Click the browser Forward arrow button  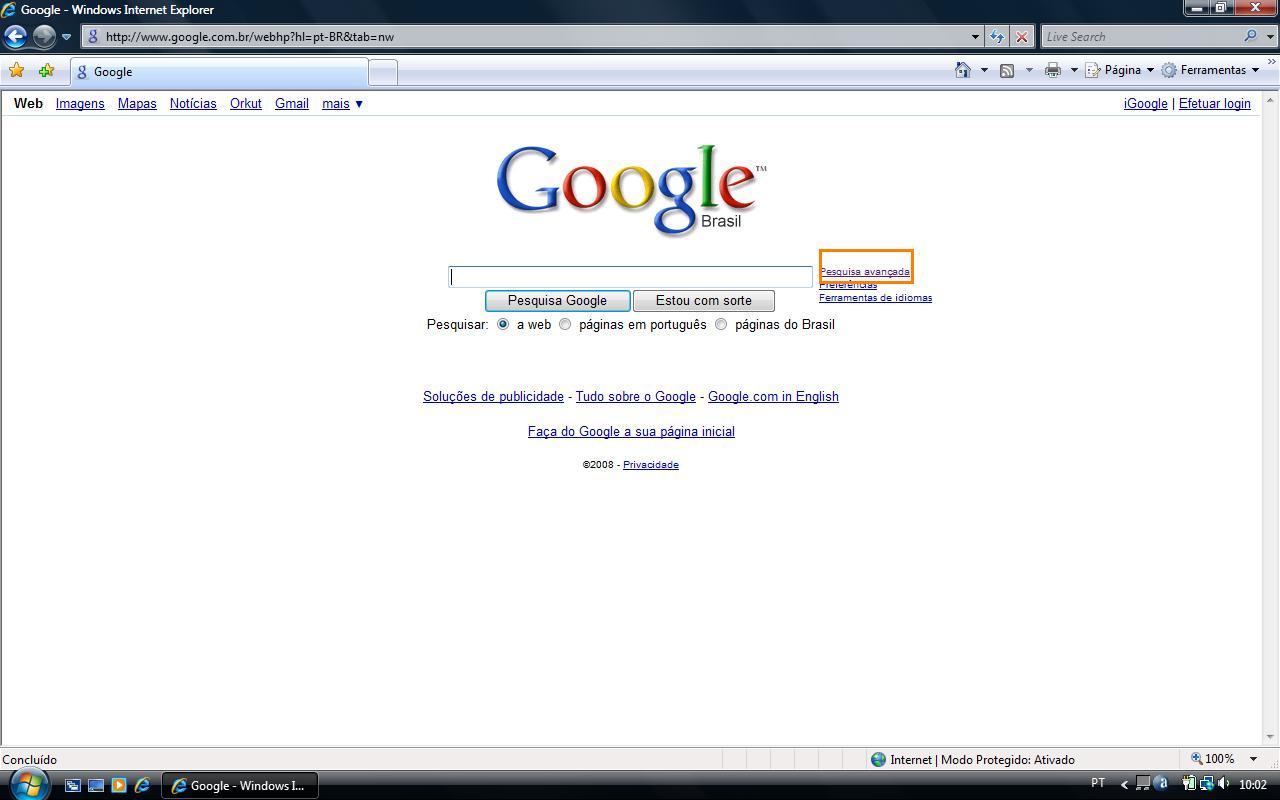tap(44, 37)
